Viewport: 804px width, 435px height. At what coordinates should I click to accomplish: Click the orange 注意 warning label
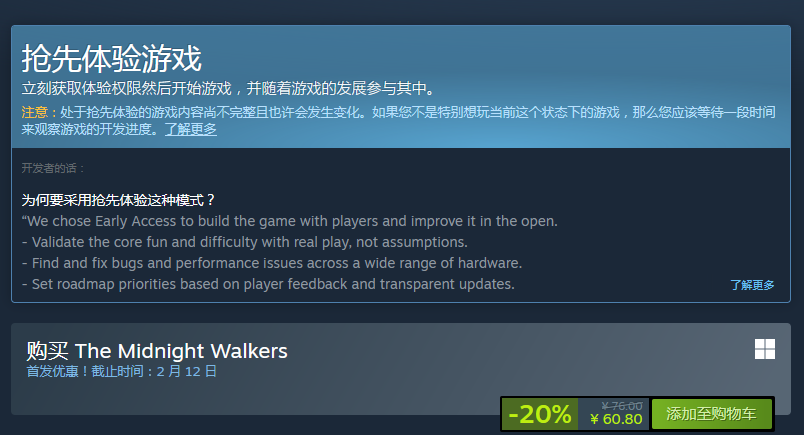click(x=35, y=112)
